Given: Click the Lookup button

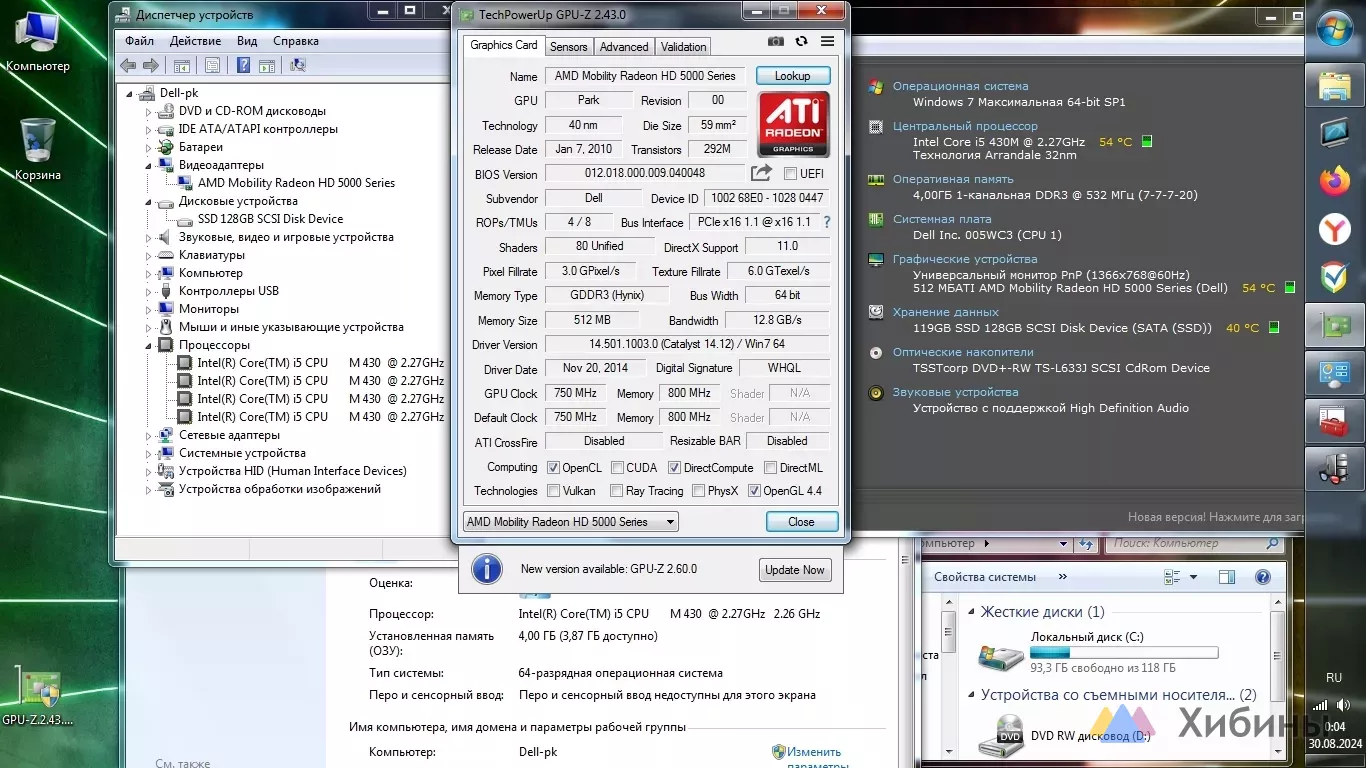Looking at the screenshot, I should click(x=793, y=76).
